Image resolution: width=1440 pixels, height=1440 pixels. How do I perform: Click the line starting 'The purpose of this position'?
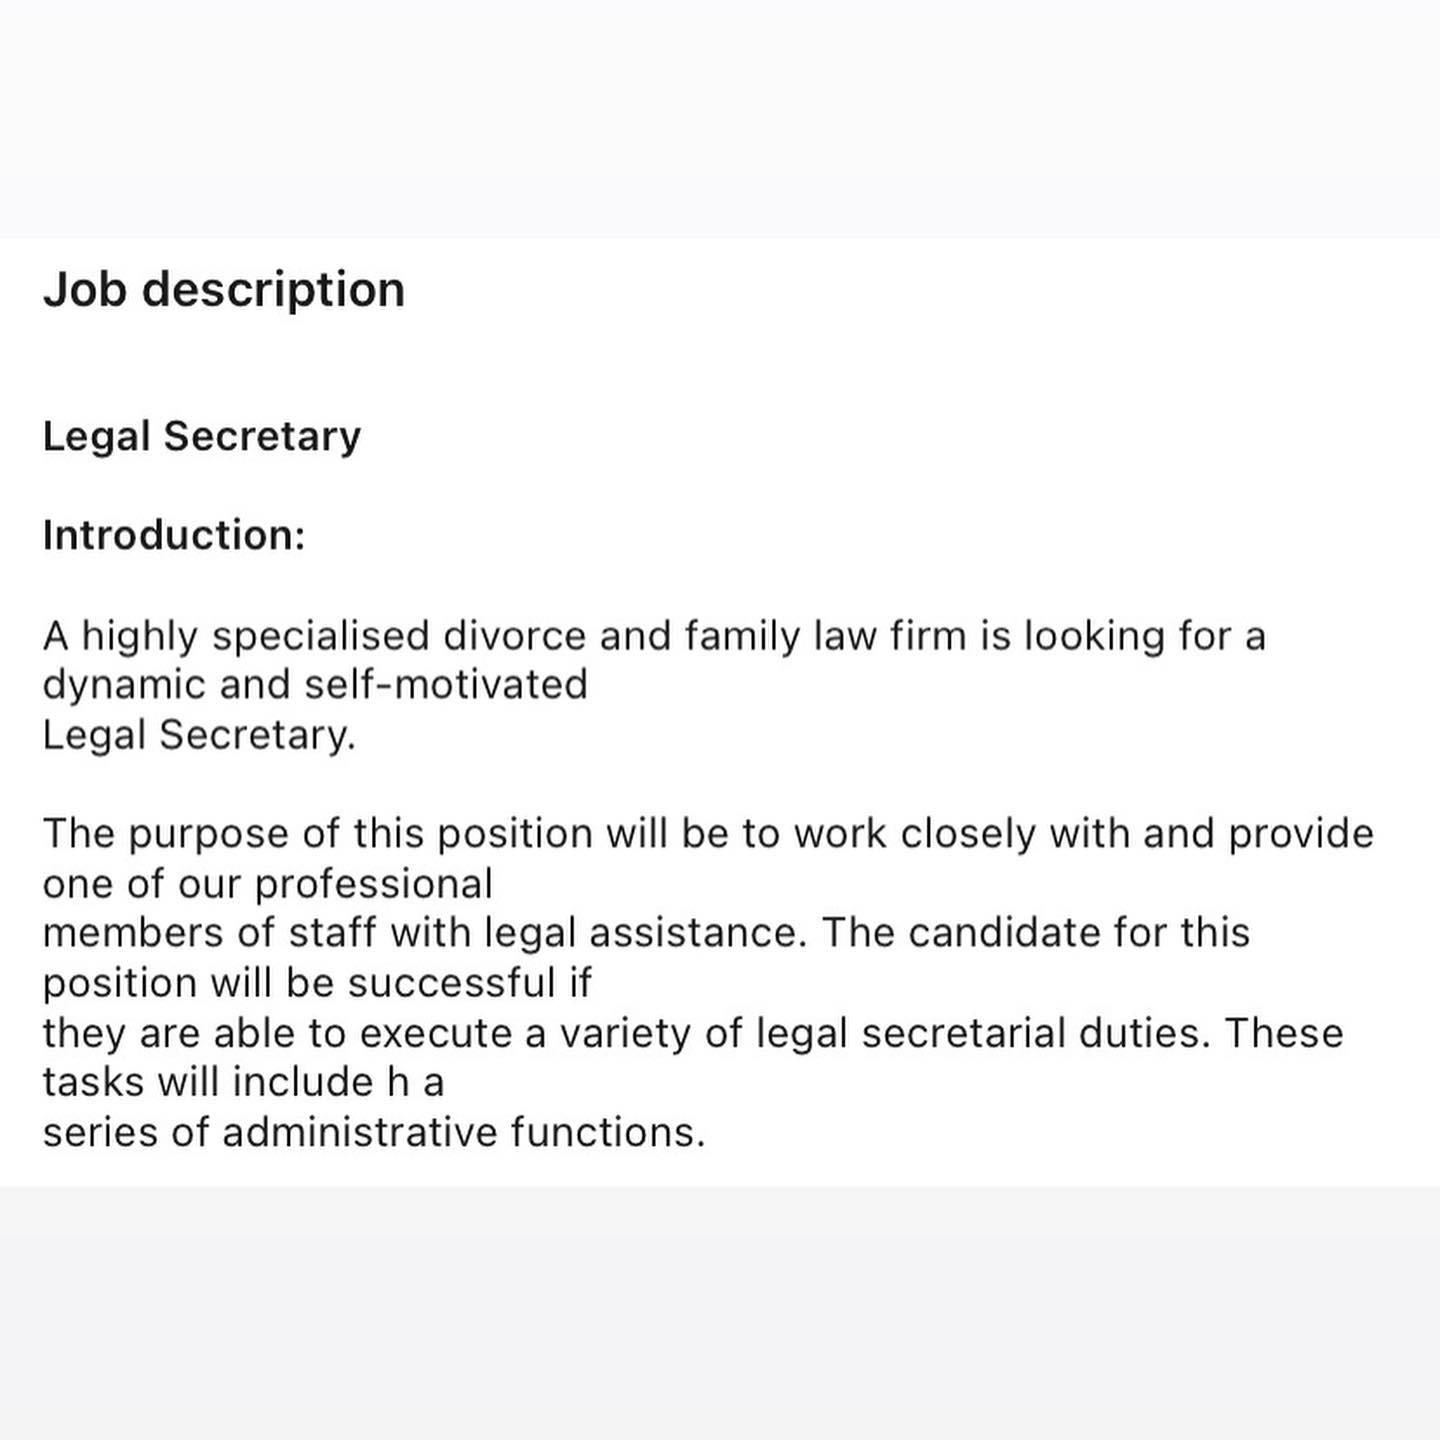[x=708, y=834]
